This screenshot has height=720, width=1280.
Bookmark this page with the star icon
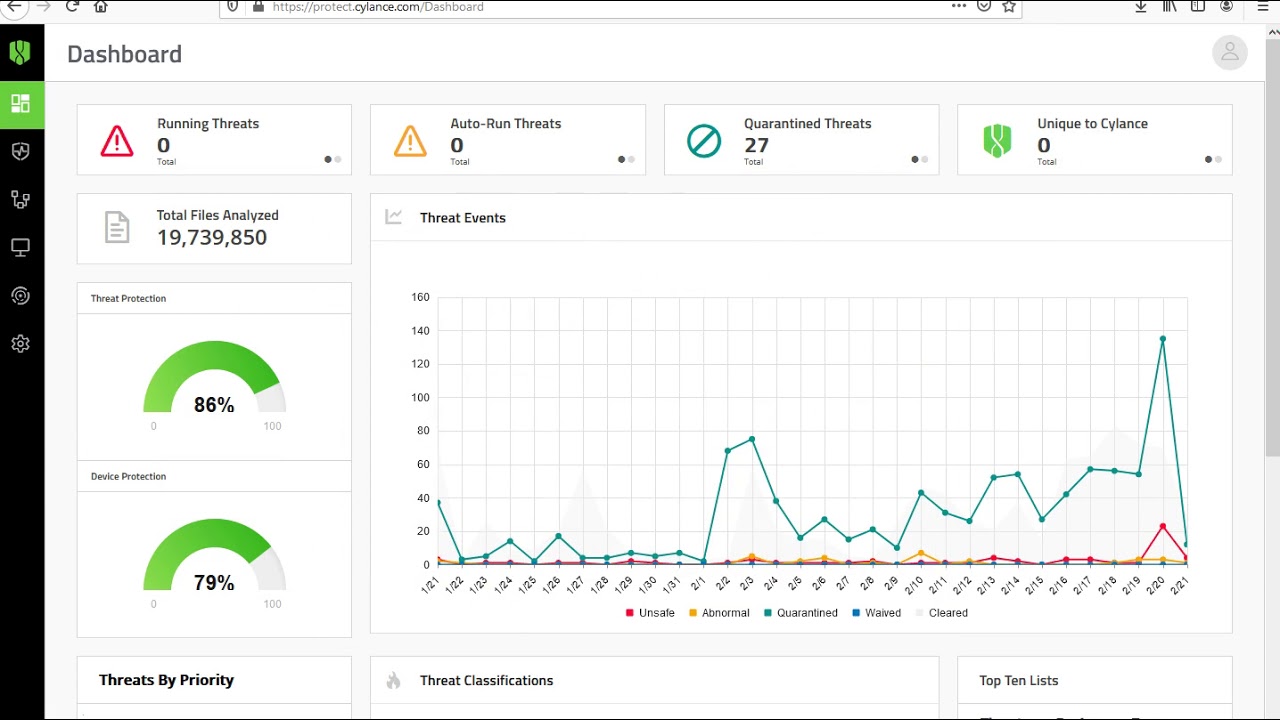coord(1009,6)
